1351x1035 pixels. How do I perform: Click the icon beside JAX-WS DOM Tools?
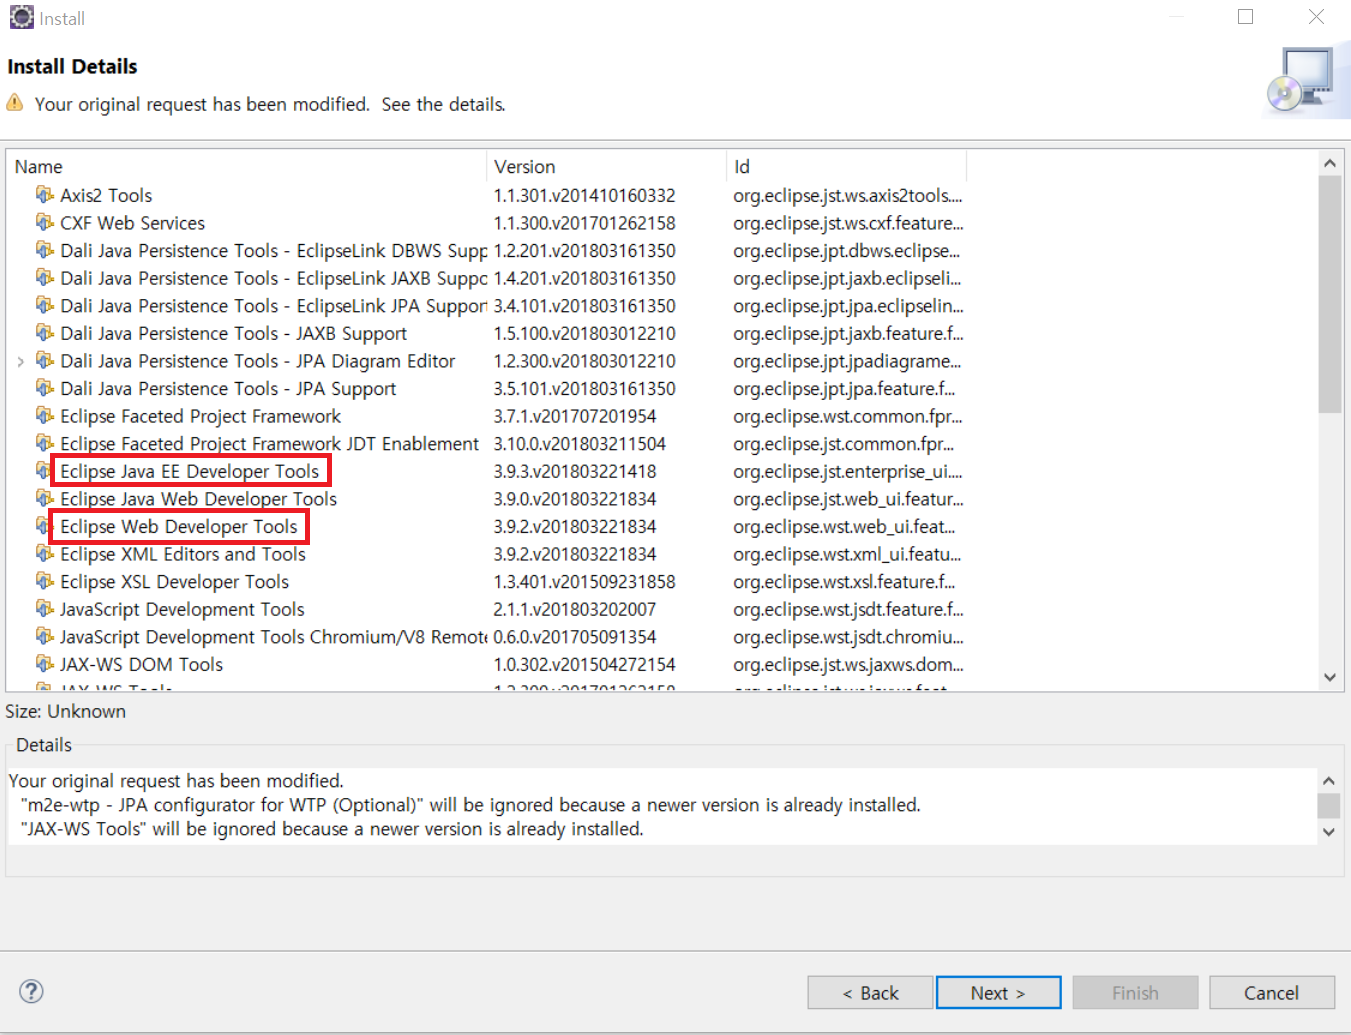(45, 663)
